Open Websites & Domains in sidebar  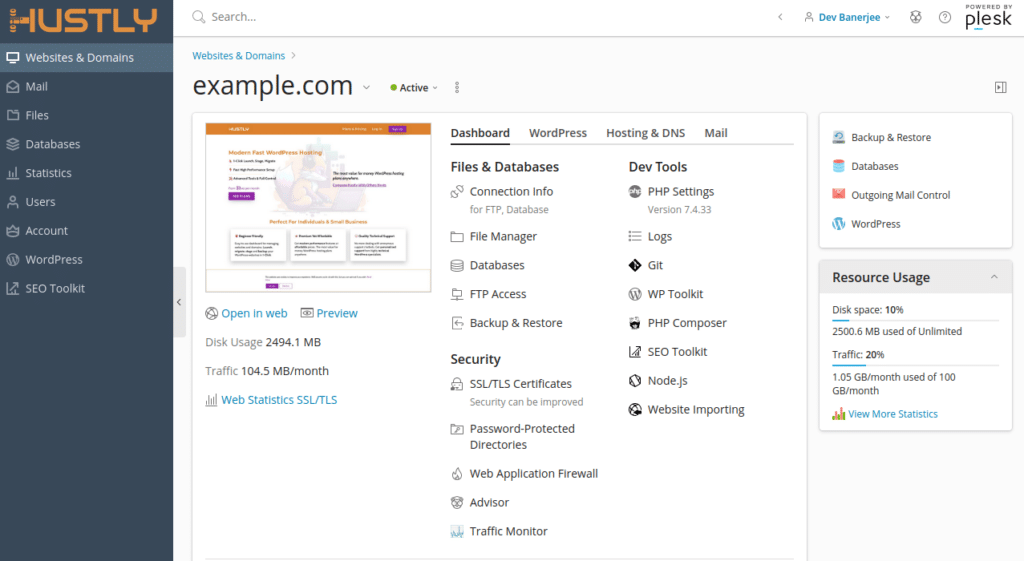[86, 57]
